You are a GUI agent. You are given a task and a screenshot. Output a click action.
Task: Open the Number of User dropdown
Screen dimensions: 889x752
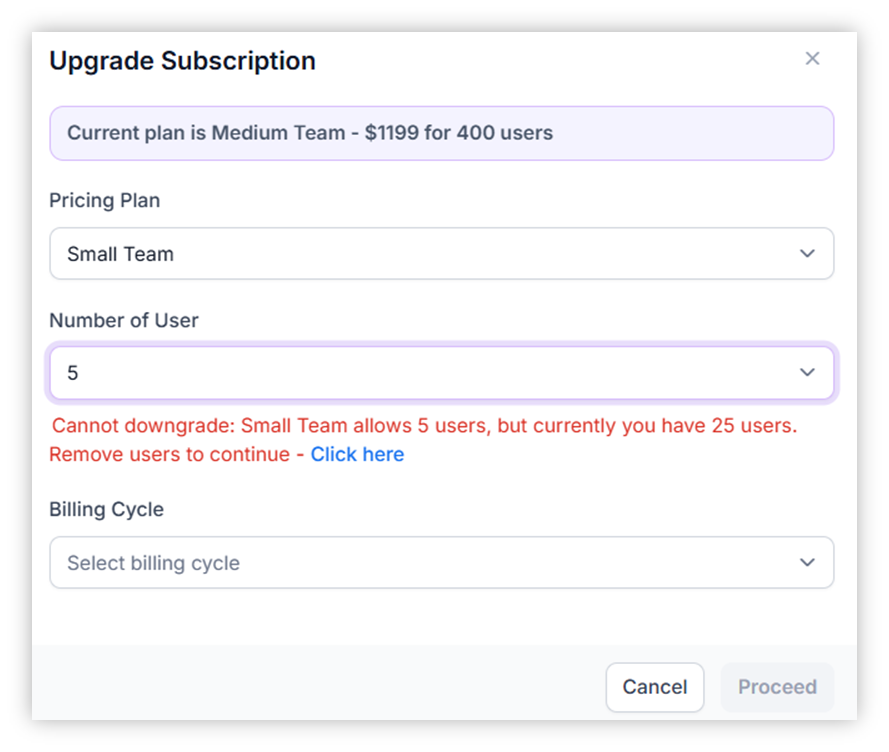[441, 373]
